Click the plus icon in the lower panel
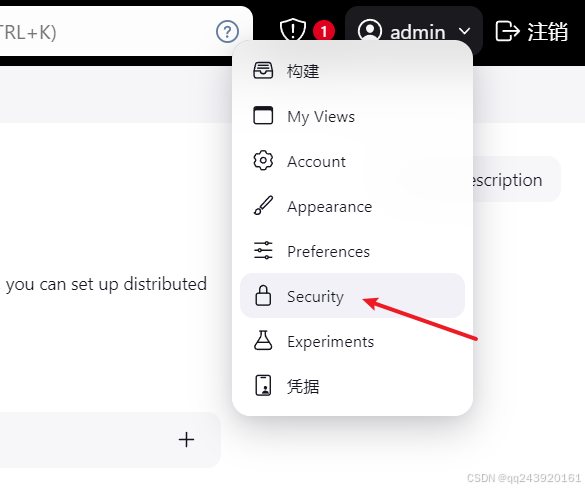Screen dimensions: 585x489 click(186, 440)
